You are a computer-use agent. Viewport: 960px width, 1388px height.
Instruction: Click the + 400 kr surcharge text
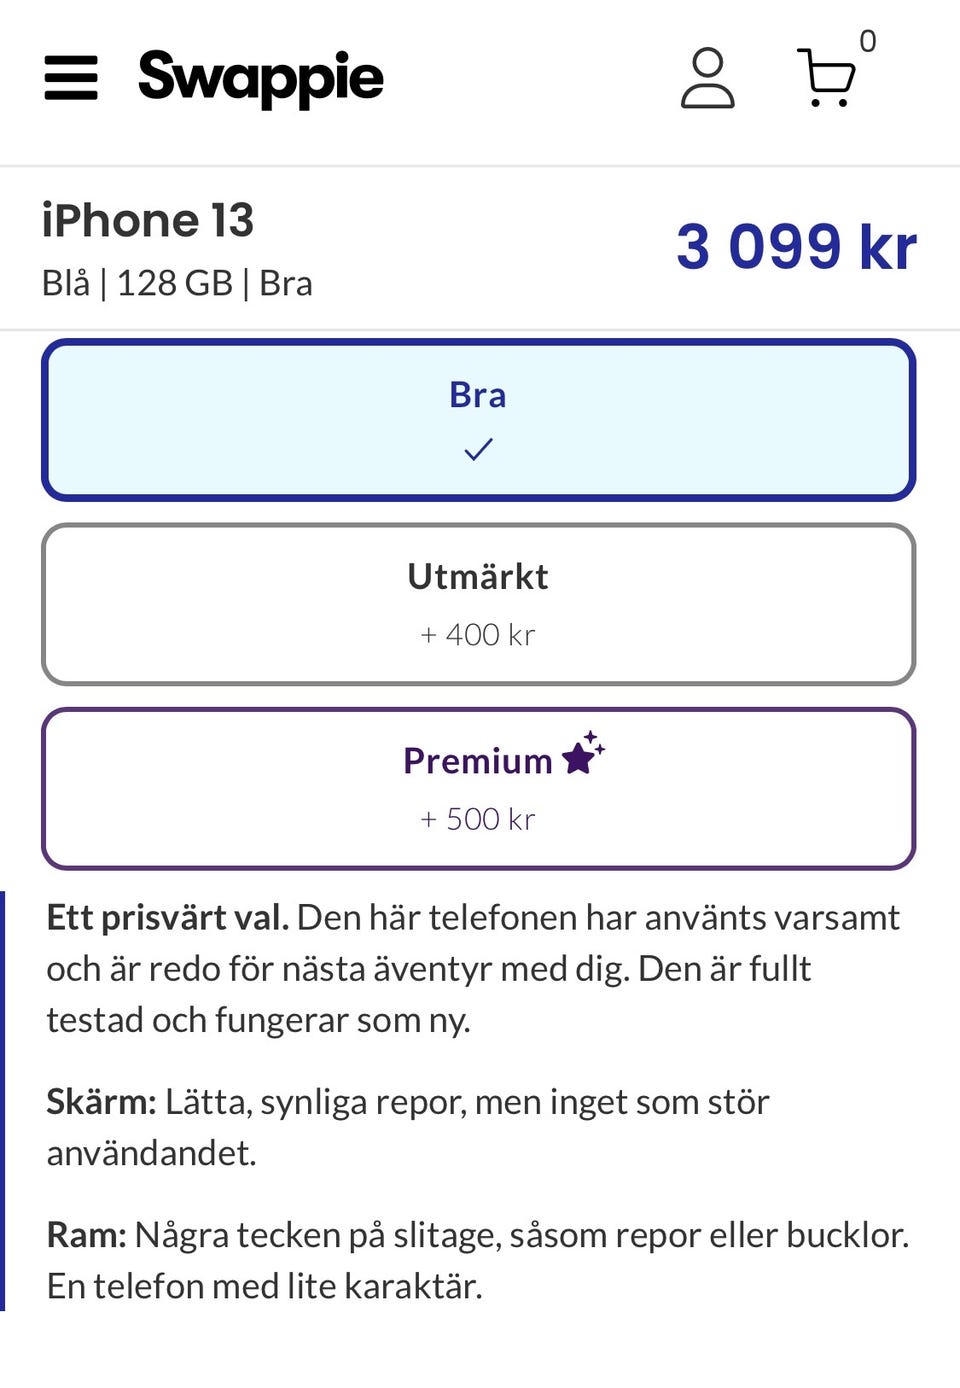tap(478, 635)
